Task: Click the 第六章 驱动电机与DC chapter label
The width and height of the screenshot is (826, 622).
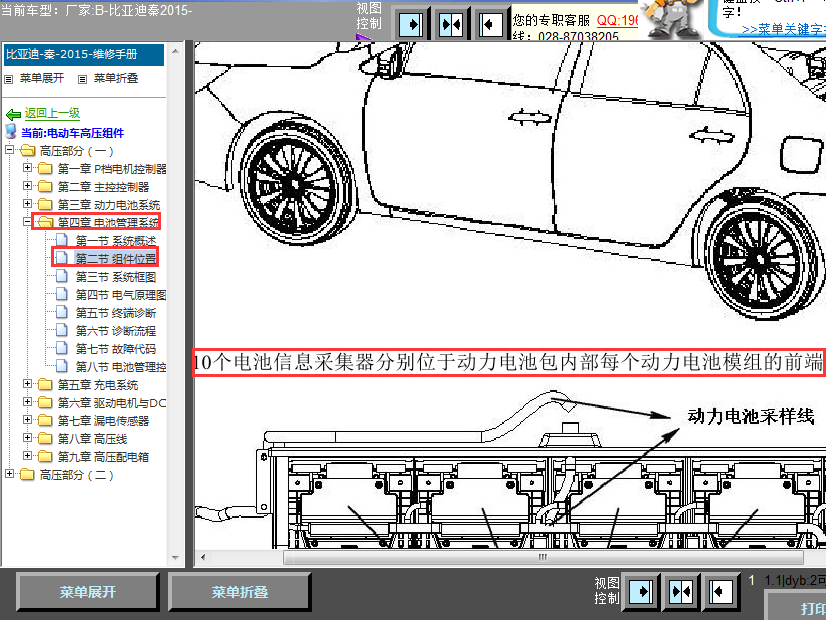Action: pyautogui.click(x=112, y=402)
